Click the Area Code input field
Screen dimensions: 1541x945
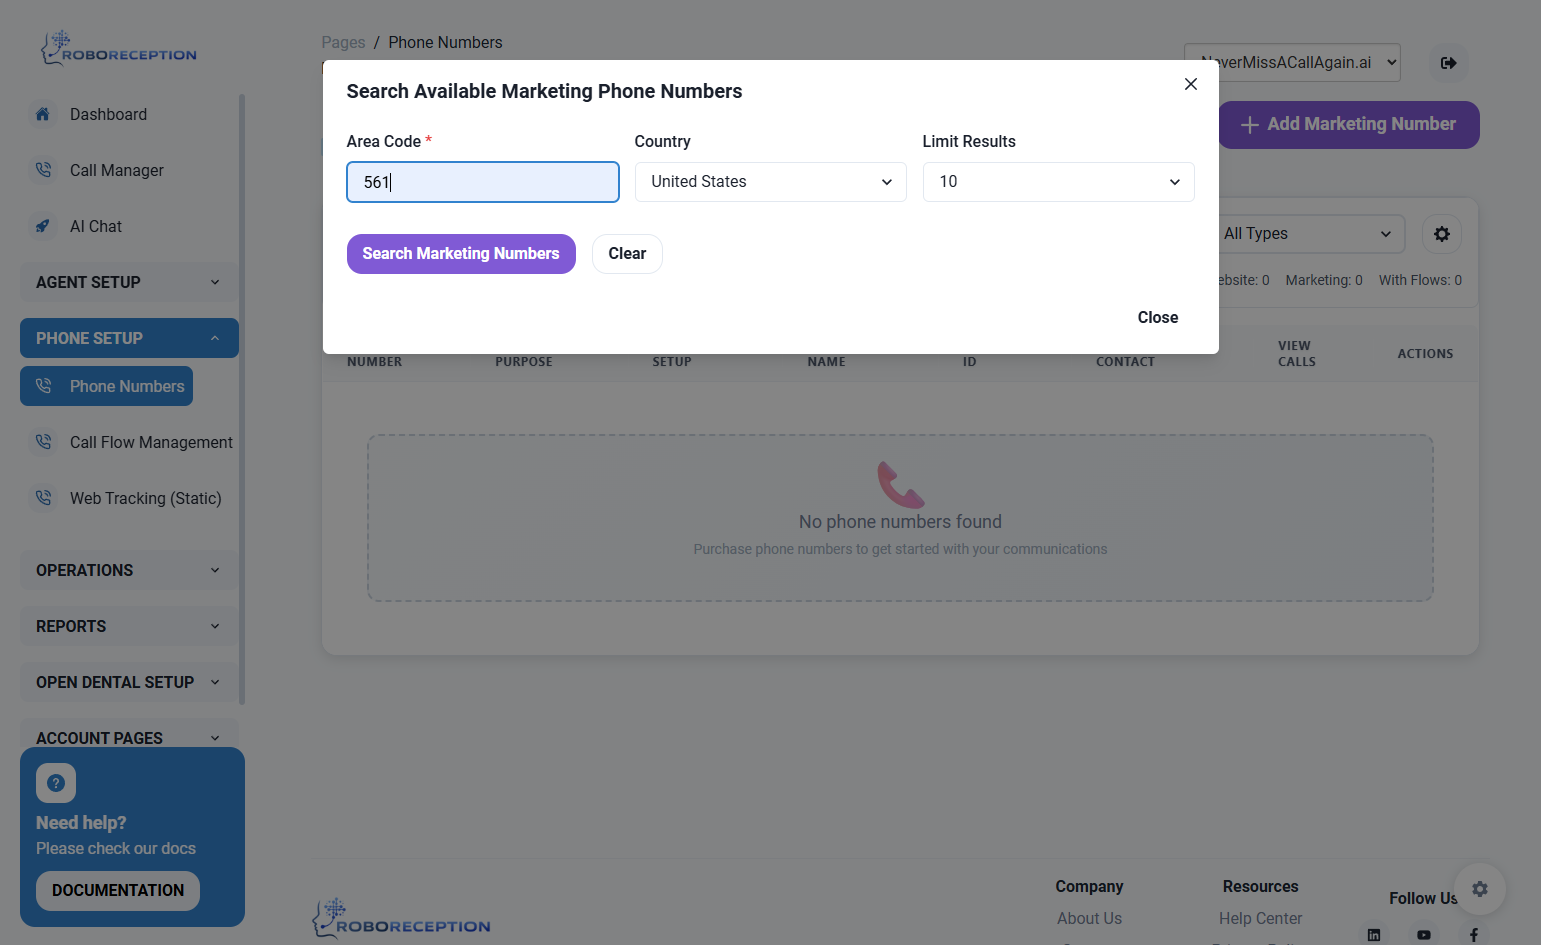click(x=483, y=182)
